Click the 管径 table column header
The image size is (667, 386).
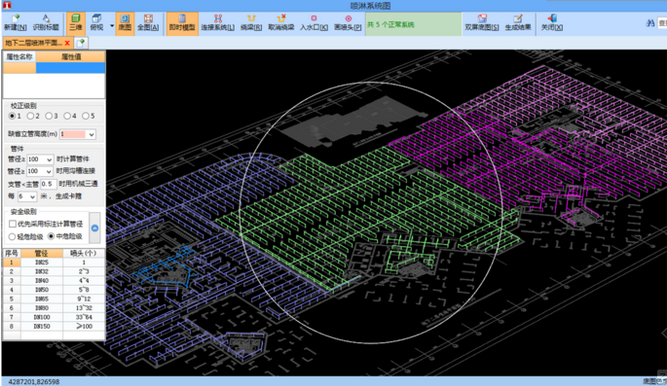[x=41, y=253]
